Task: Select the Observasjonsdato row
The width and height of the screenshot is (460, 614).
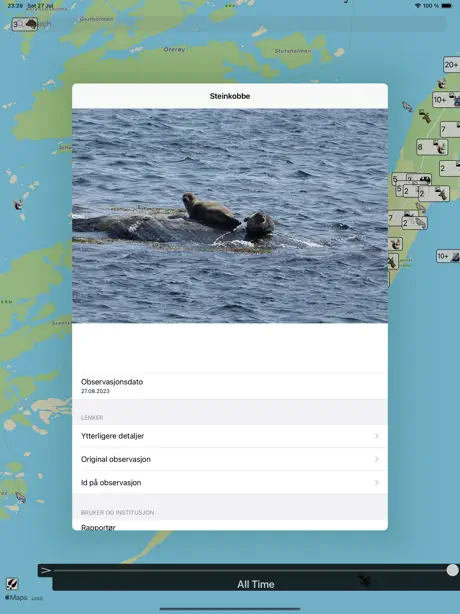Action: pos(230,386)
